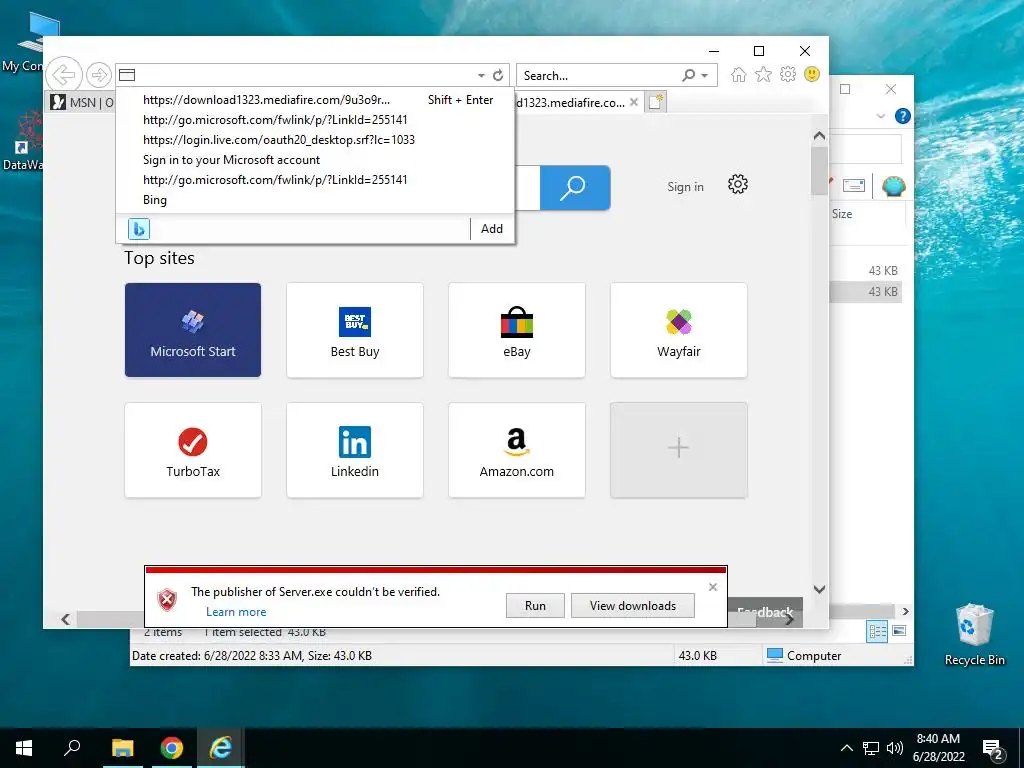Open the Recycle Bin desktop icon

[x=974, y=634]
